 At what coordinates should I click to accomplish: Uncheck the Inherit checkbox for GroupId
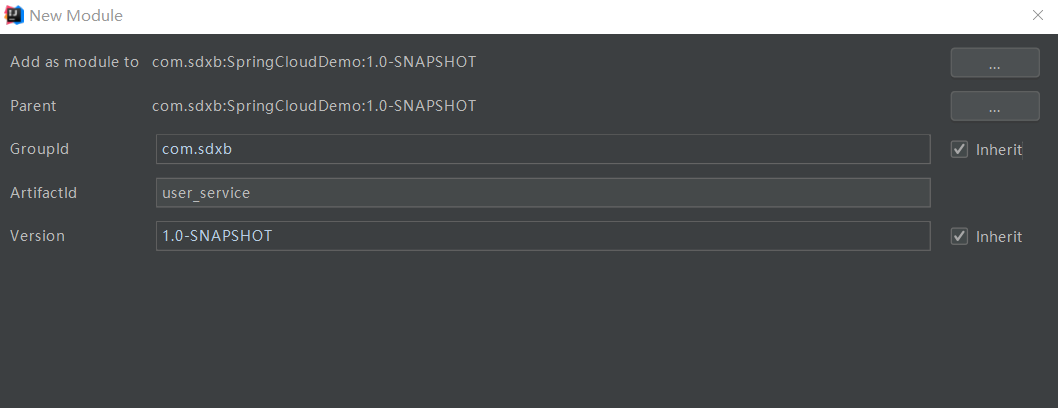(x=959, y=150)
